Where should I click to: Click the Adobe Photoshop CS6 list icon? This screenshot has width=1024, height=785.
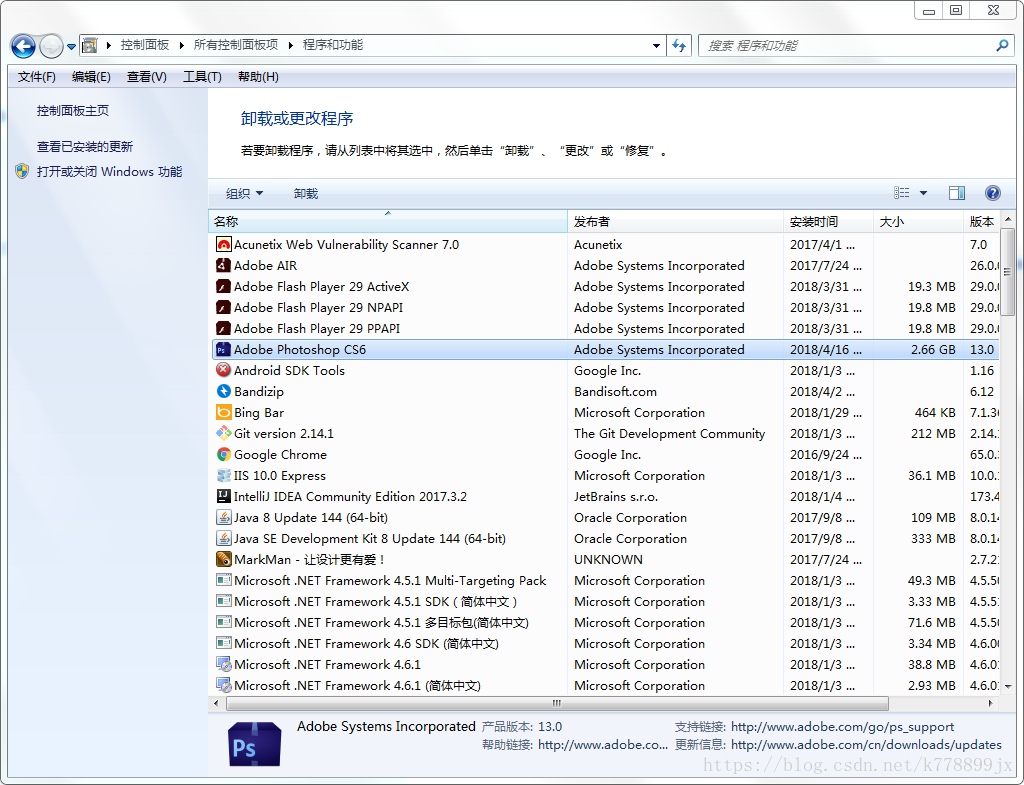[223, 350]
